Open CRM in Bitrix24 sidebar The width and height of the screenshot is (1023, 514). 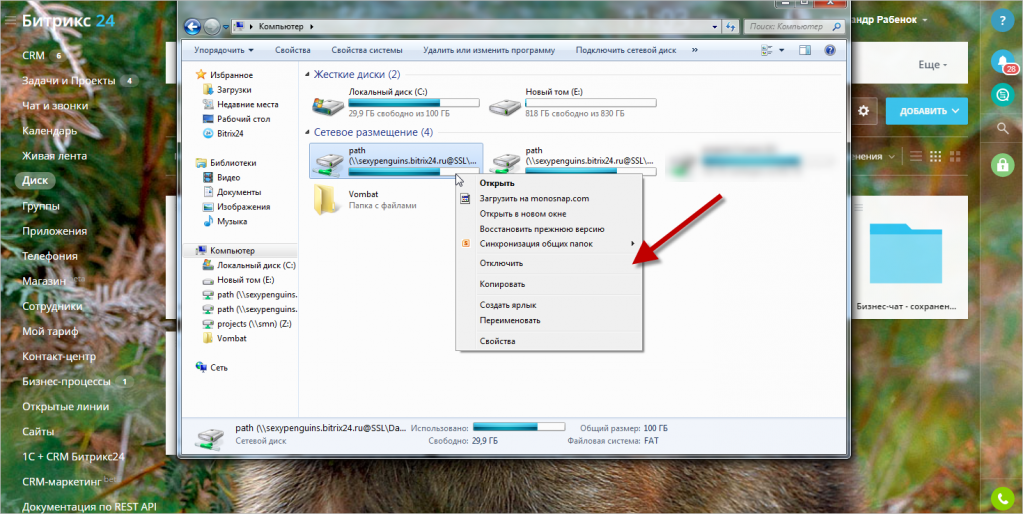click(33, 55)
